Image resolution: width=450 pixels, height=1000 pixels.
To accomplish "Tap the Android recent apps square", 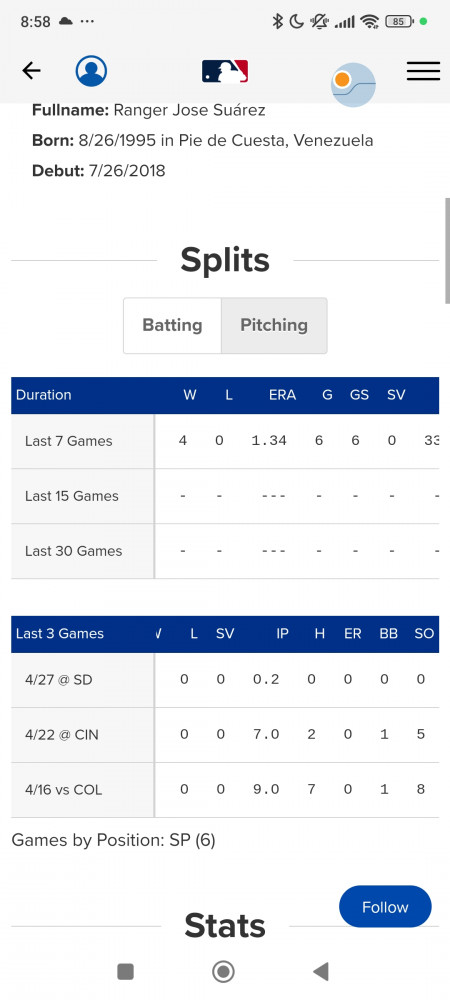I will (x=126, y=971).
